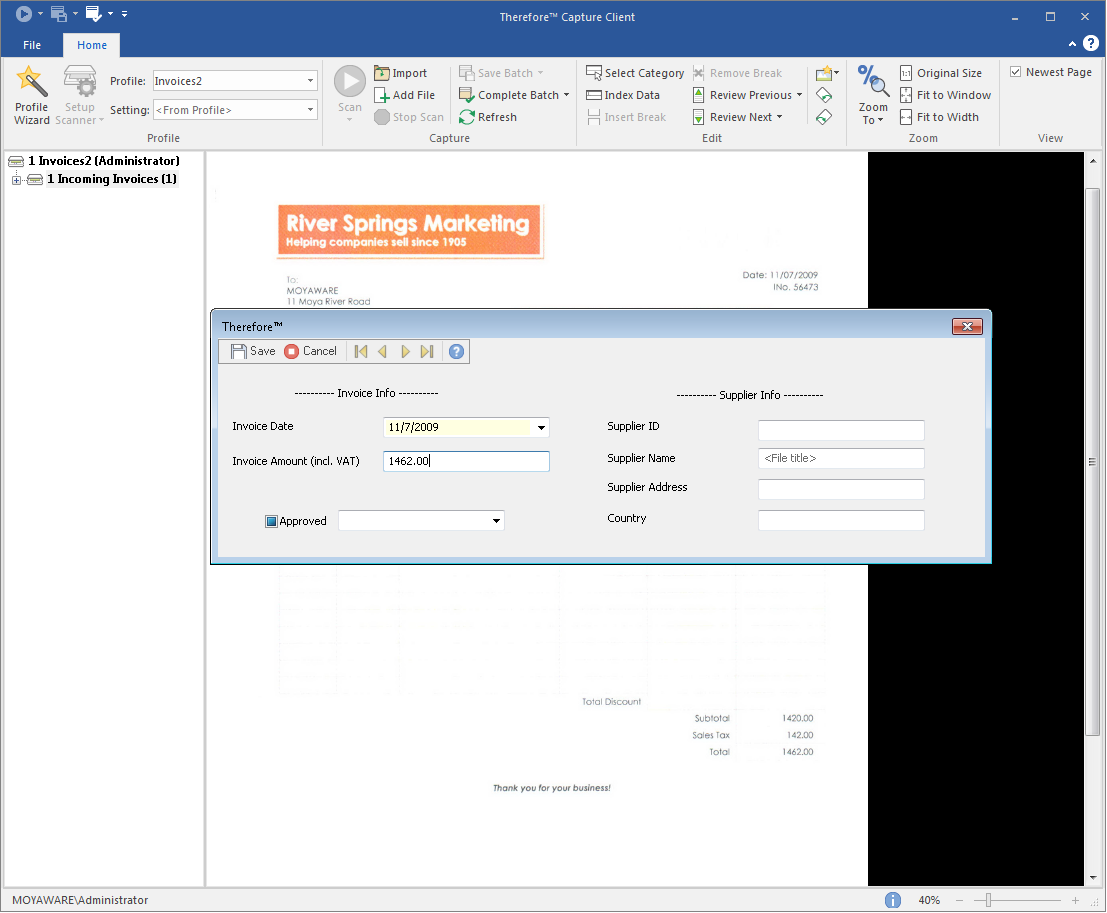Toggle the Newest Page checkbox
This screenshot has height=913, width=1107.
pyautogui.click(x=1016, y=72)
